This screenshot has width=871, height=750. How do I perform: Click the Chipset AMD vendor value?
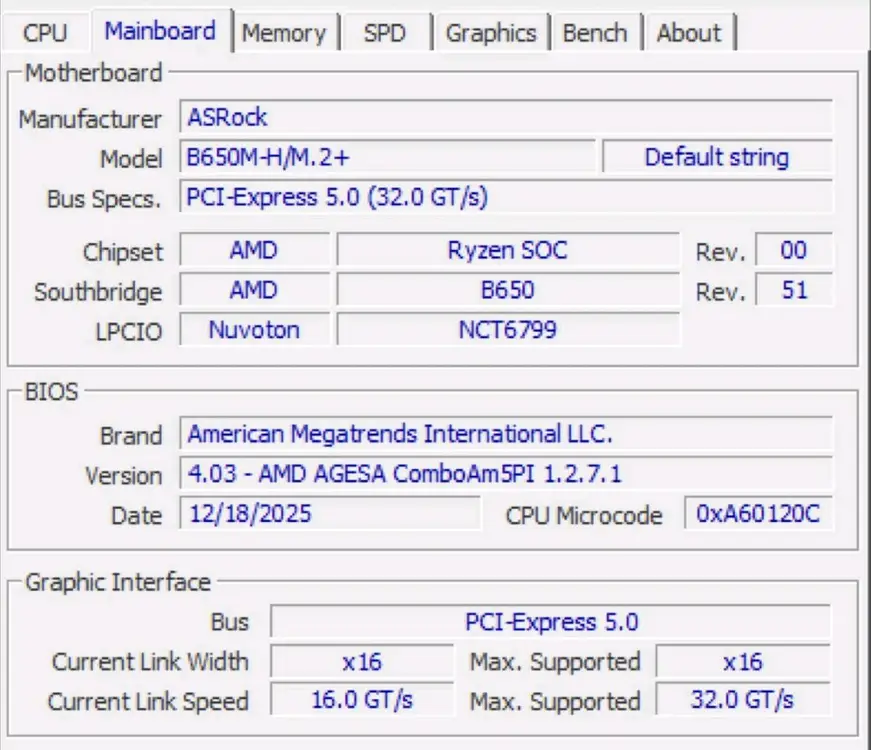[x=254, y=250]
